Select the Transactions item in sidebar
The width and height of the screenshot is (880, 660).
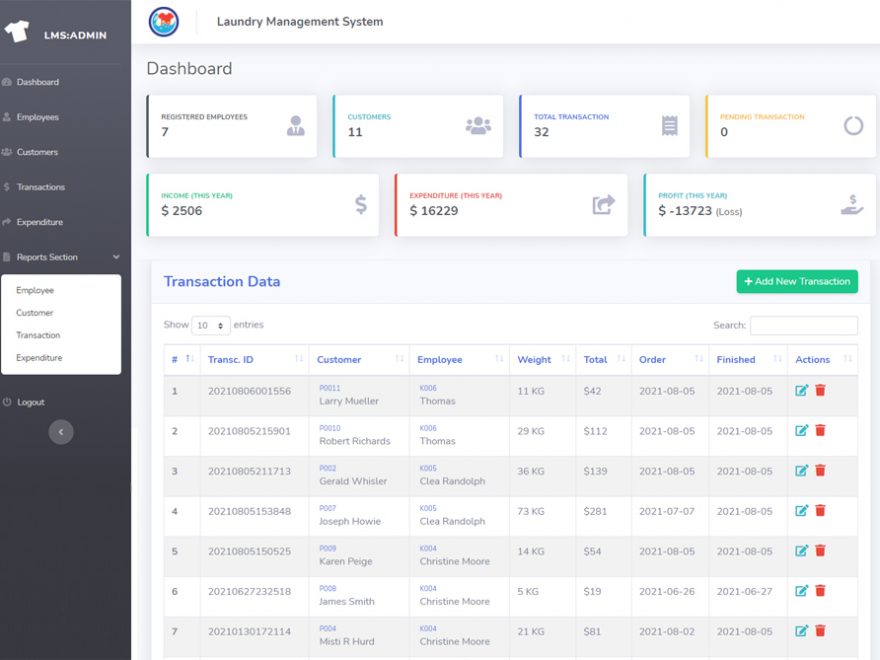point(40,186)
